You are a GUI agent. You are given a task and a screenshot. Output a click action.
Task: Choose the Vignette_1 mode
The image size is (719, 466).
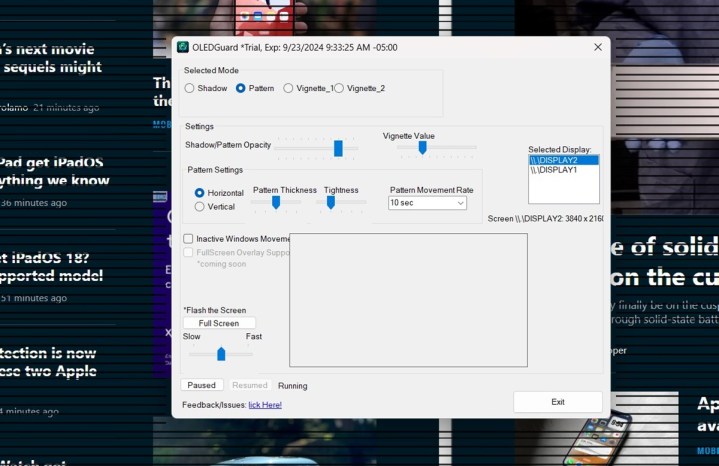pos(288,88)
